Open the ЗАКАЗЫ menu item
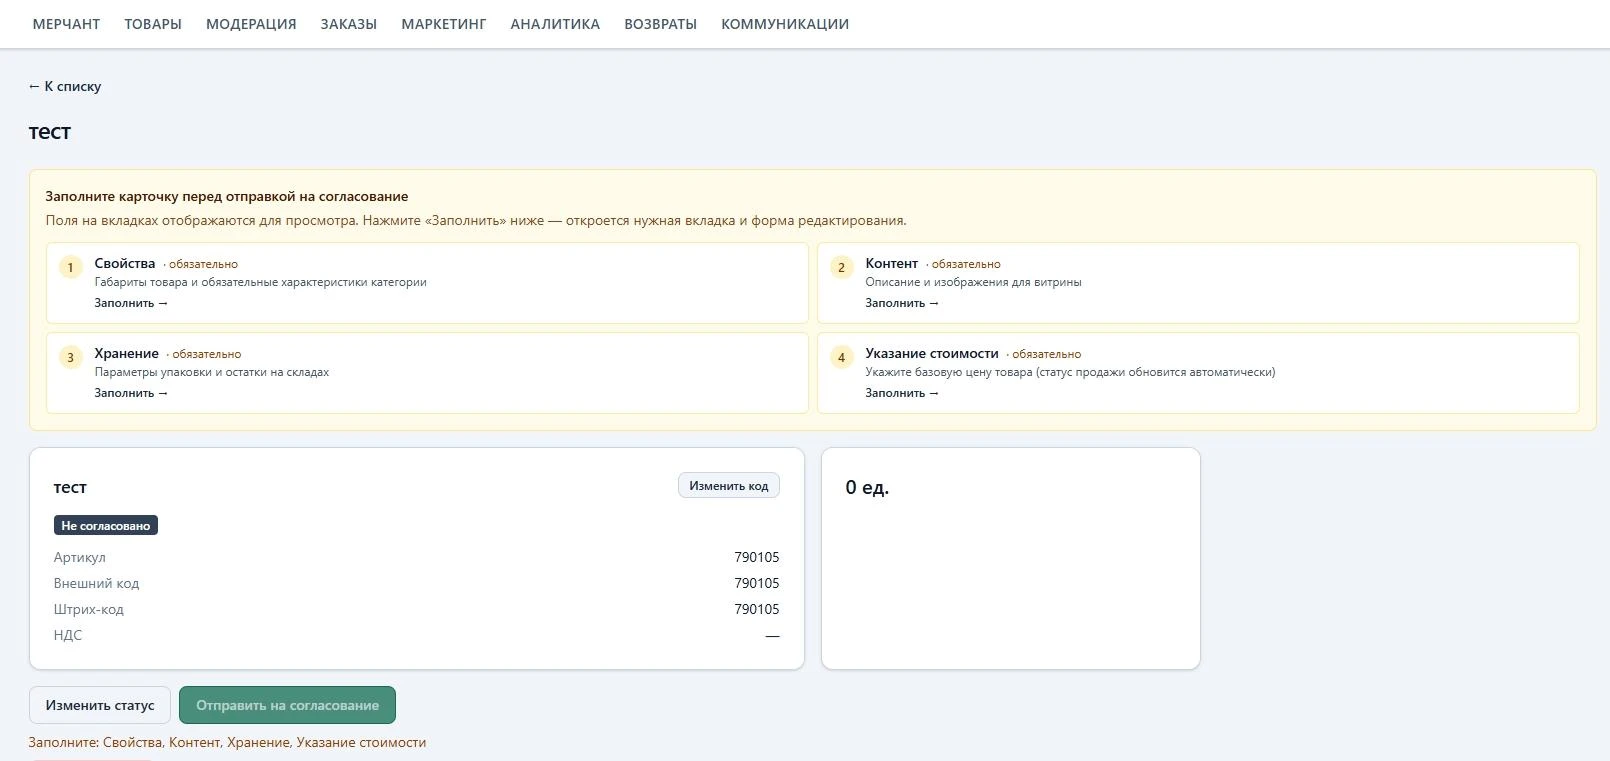1610x761 pixels. pos(349,24)
